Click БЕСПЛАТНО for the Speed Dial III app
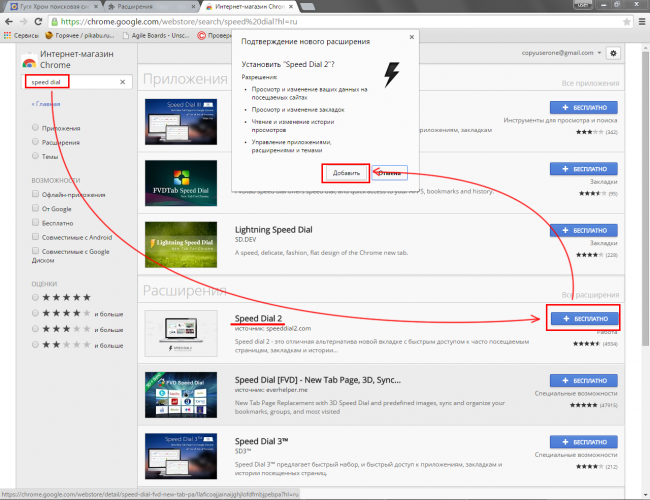 584,107
